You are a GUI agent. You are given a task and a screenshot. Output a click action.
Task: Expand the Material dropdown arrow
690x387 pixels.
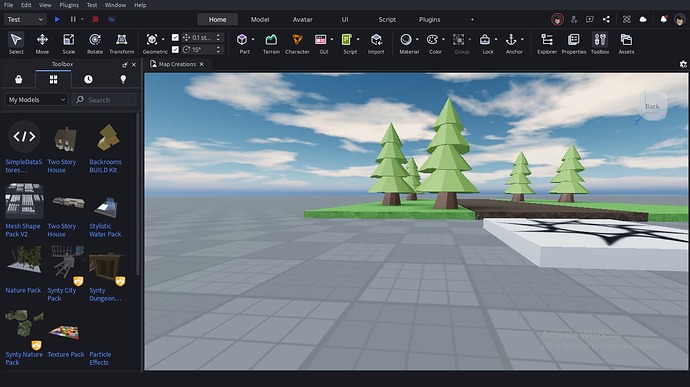coord(417,40)
